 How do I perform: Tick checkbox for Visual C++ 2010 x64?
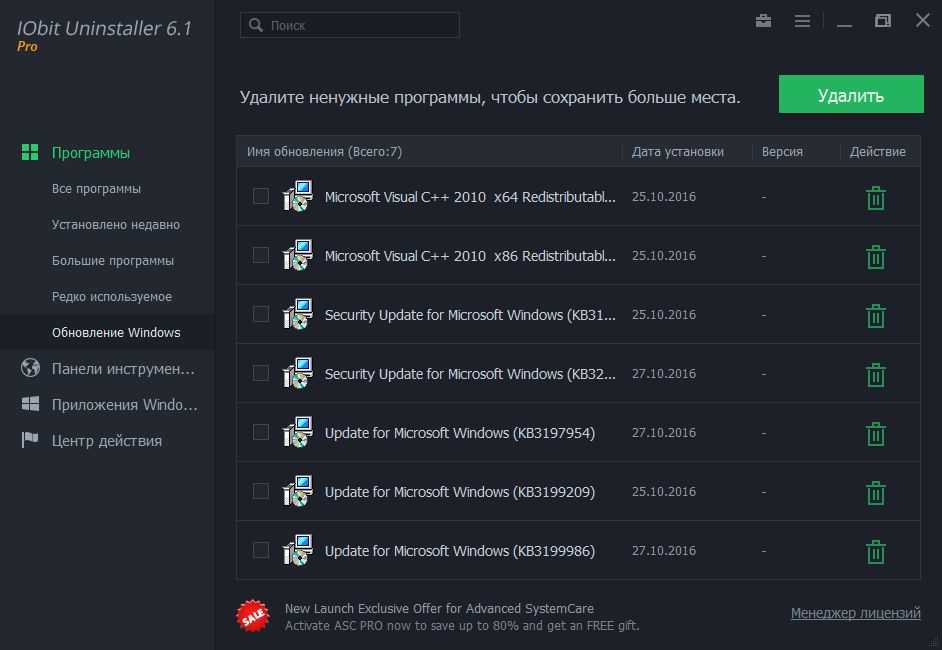(x=261, y=196)
